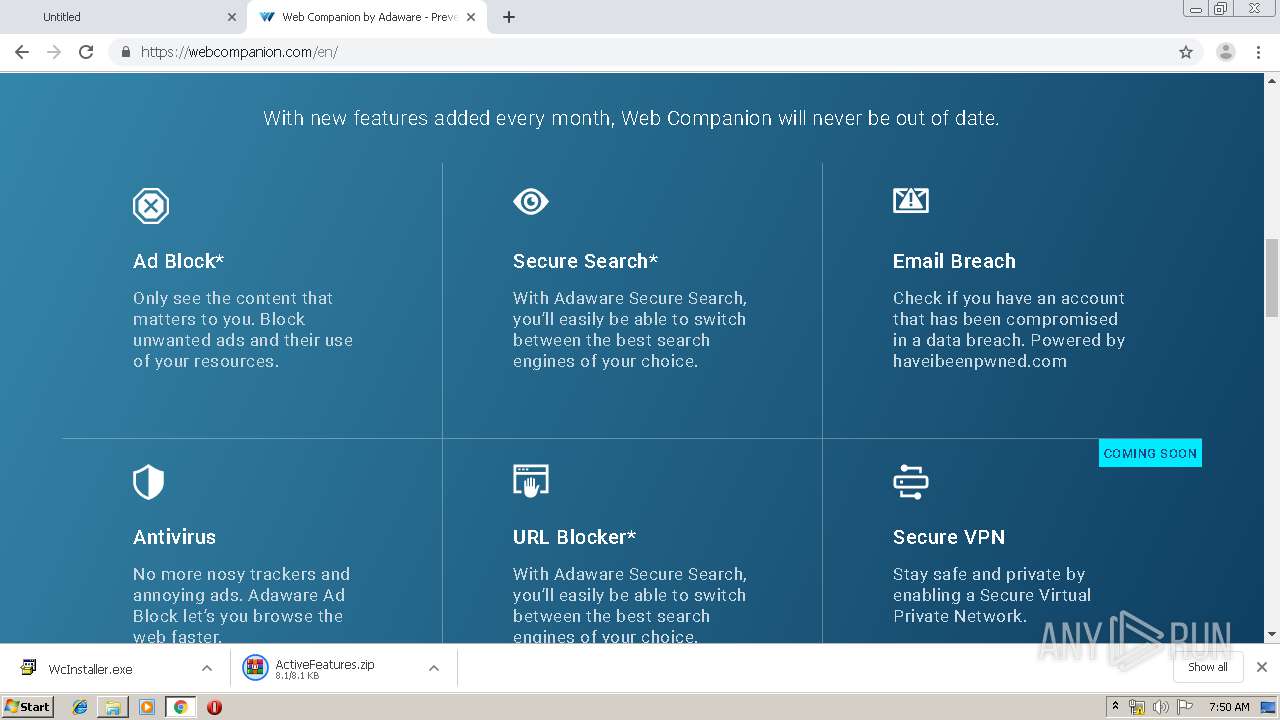
Task: Click the Chrome taskbar icon
Action: click(180, 707)
